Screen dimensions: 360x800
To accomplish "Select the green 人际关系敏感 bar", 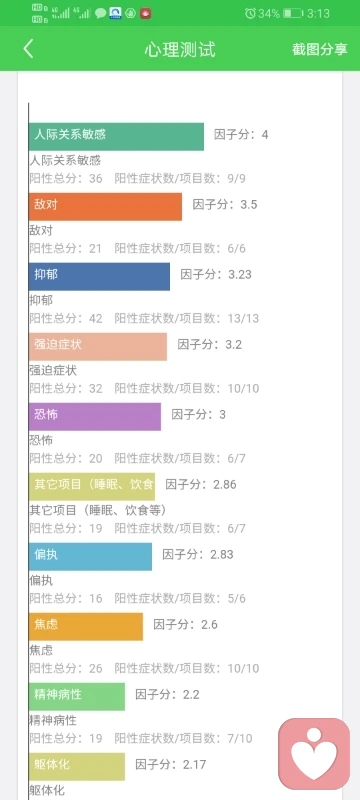I will tap(116, 137).
